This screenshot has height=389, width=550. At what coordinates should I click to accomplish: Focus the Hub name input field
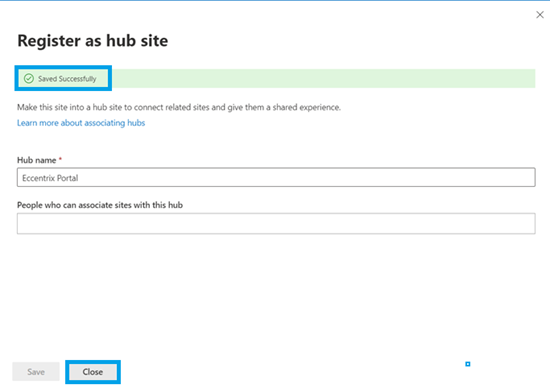(x=276, y=177)
